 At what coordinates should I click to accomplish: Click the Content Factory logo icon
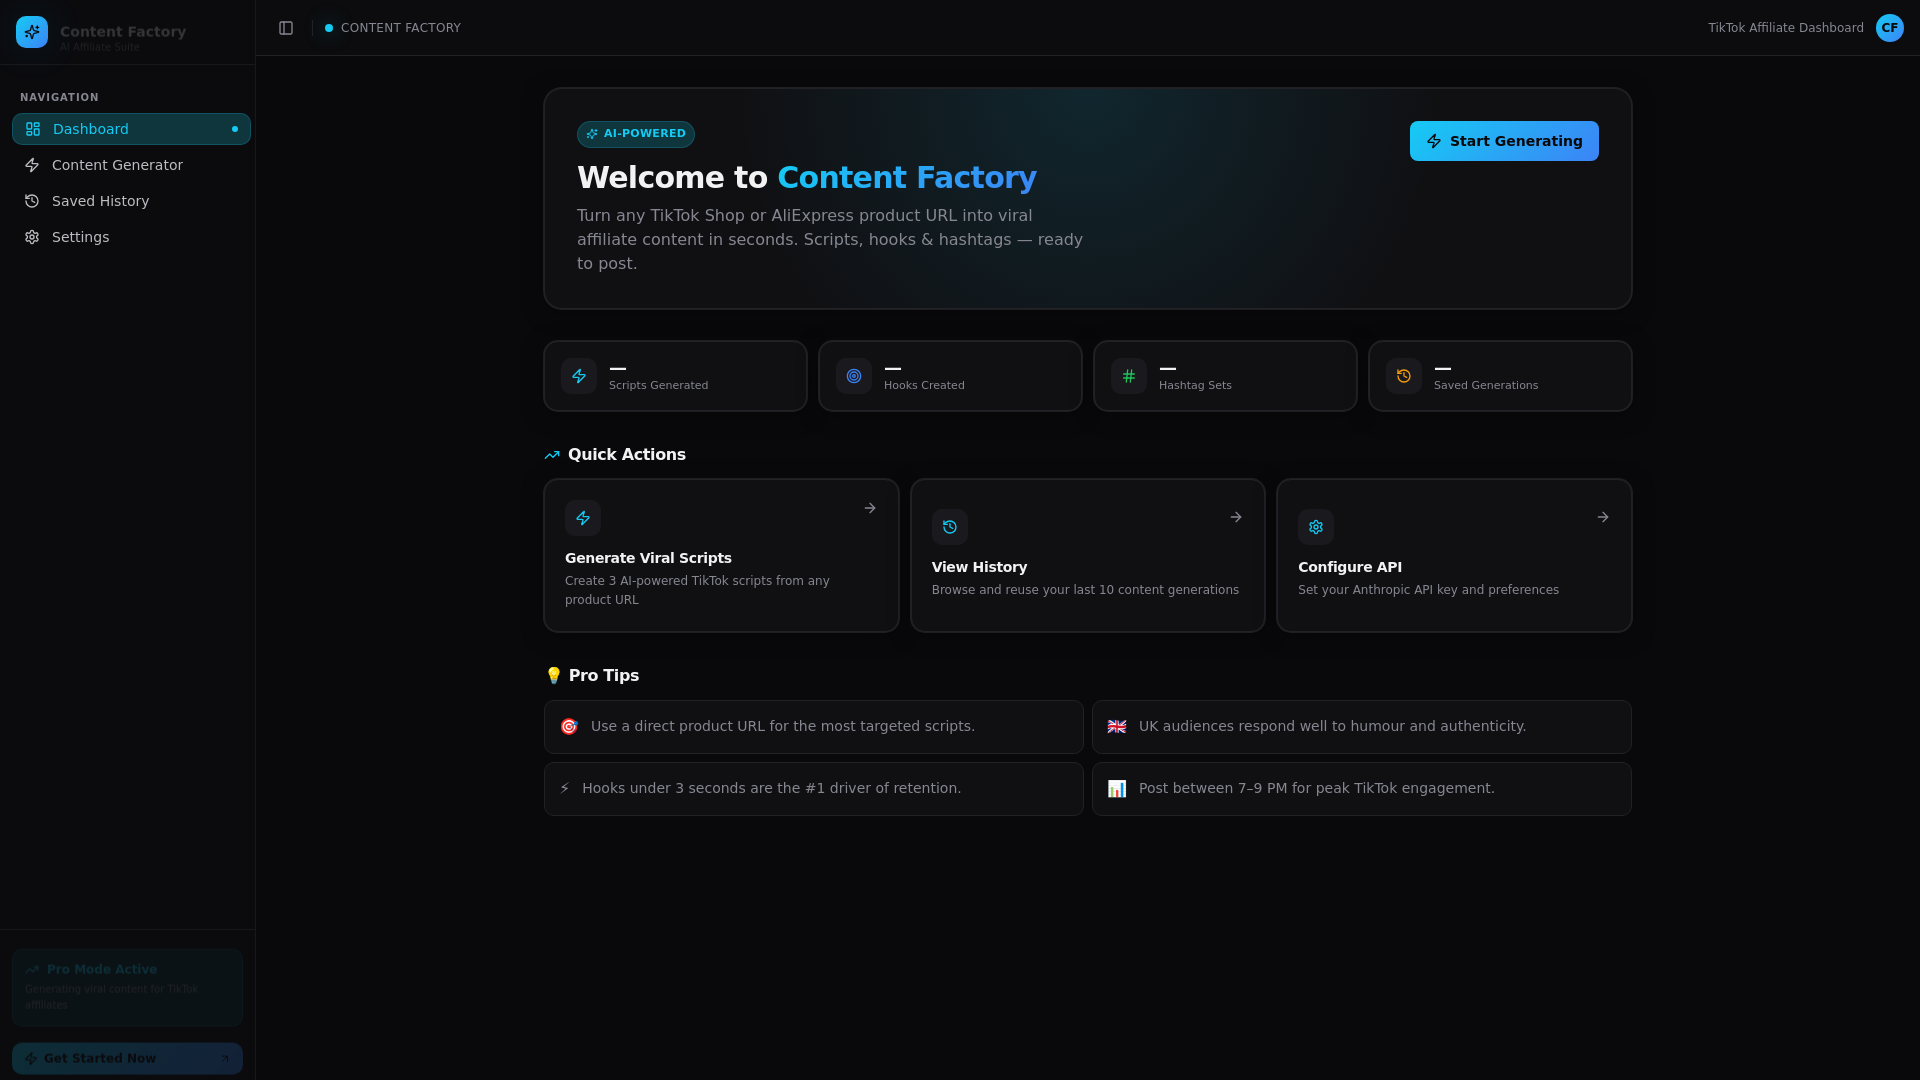(x=31, y=32)
